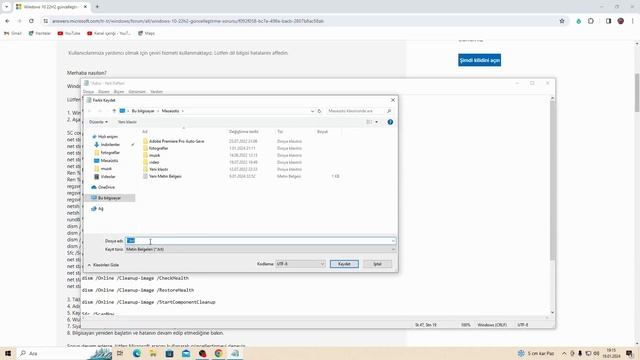Screen dimensions: 640x360
Task: Click Yeni klasör in dialog toolbar
Action: pos(127,122)
